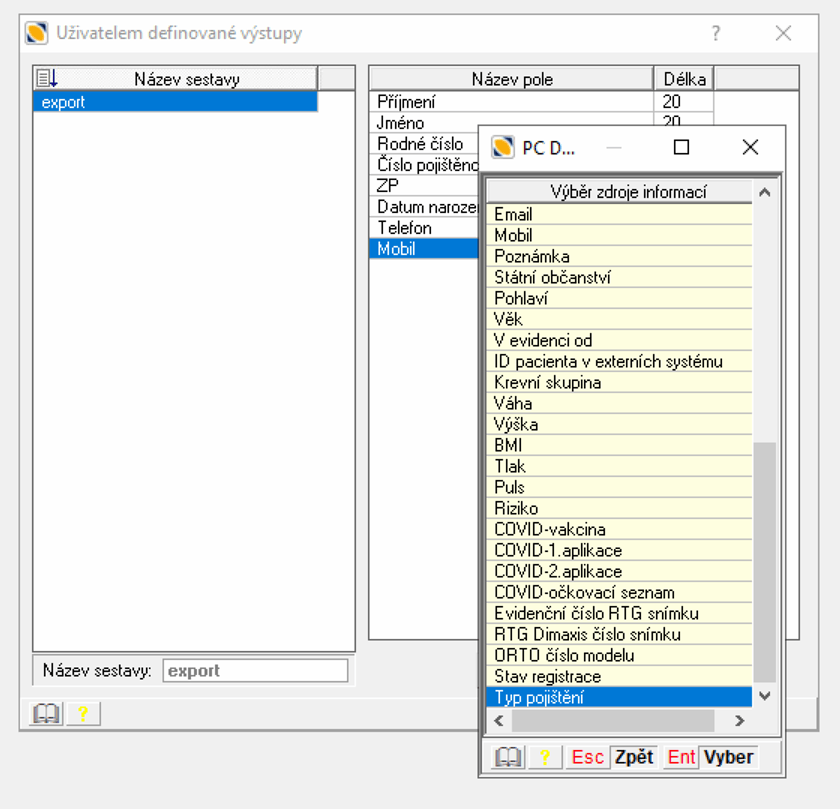Screen dimensions: 840x809
Task: Click app icon in Uživatelem definované výstupy title
Action: point(37,33)
